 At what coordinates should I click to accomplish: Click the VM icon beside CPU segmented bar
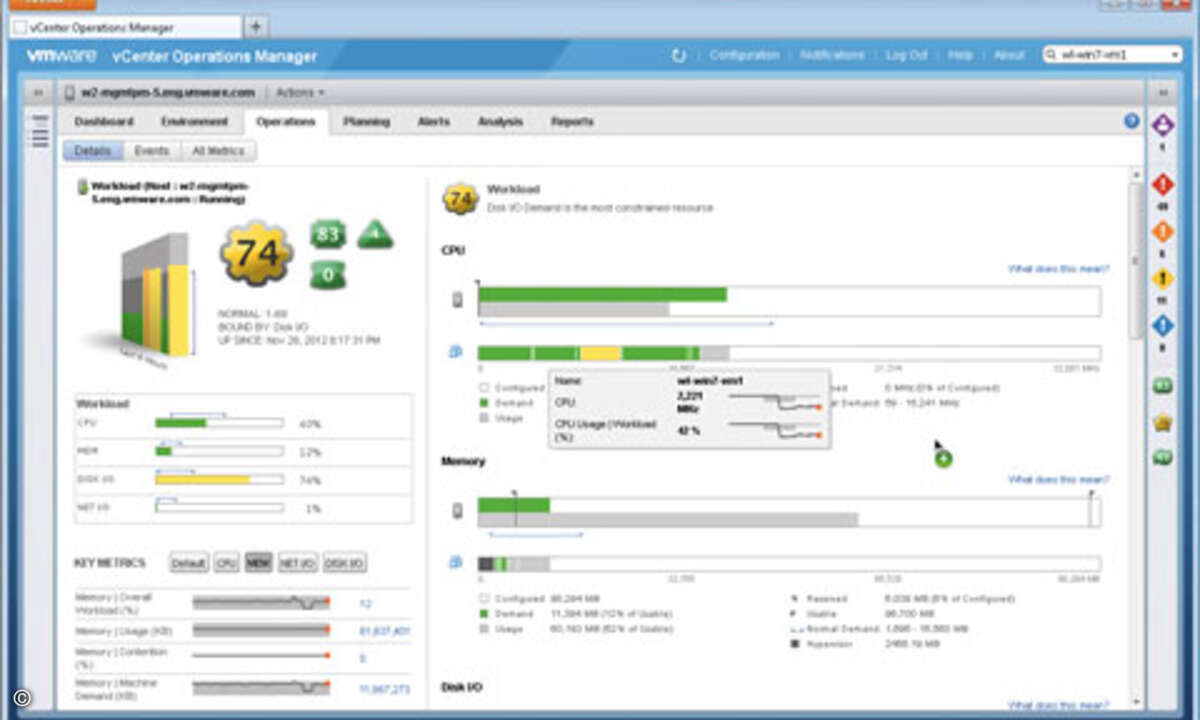pyautogui.click(x=456, y=352)
